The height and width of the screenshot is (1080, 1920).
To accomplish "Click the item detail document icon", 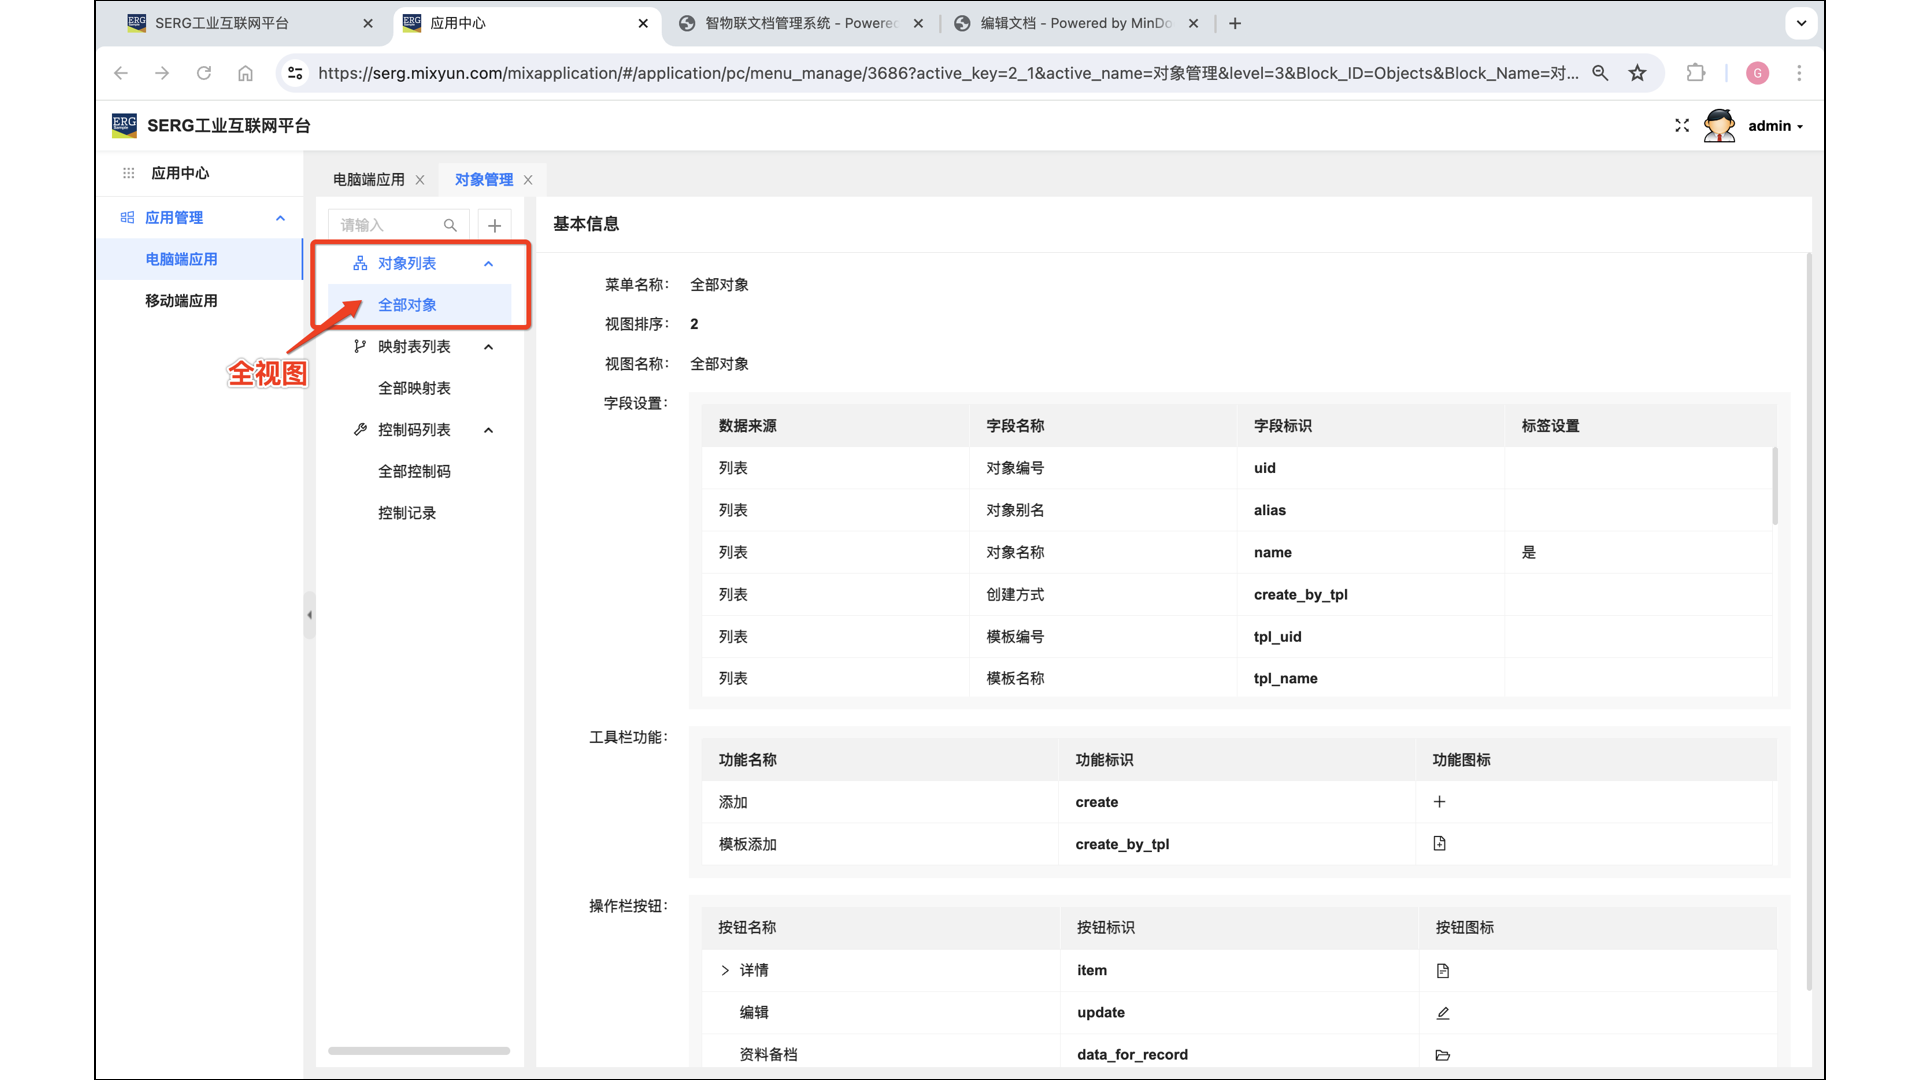I will (1443, 971).
